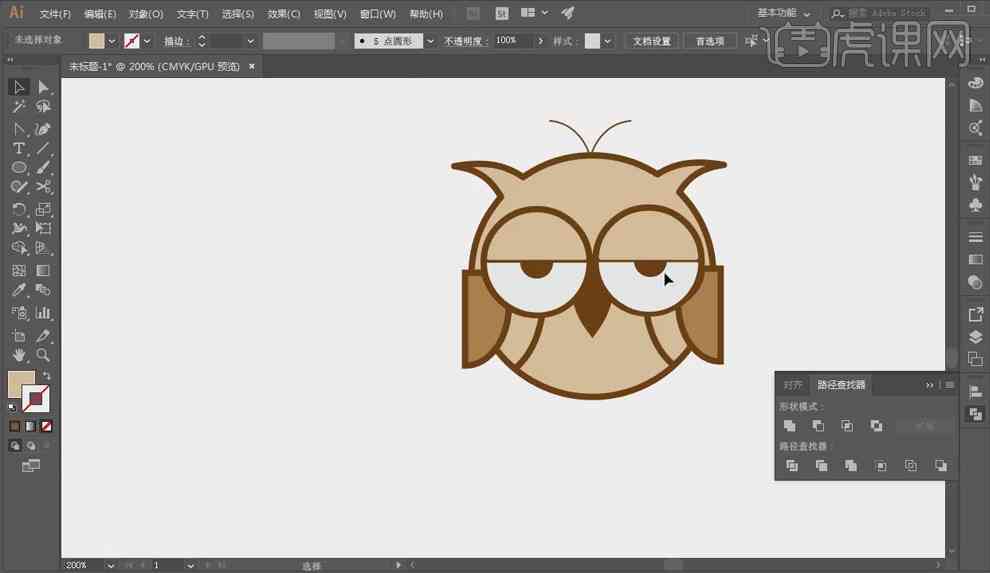Select the Artboard tool
This screenshot has width=990, height=573.
coord(19,336)
